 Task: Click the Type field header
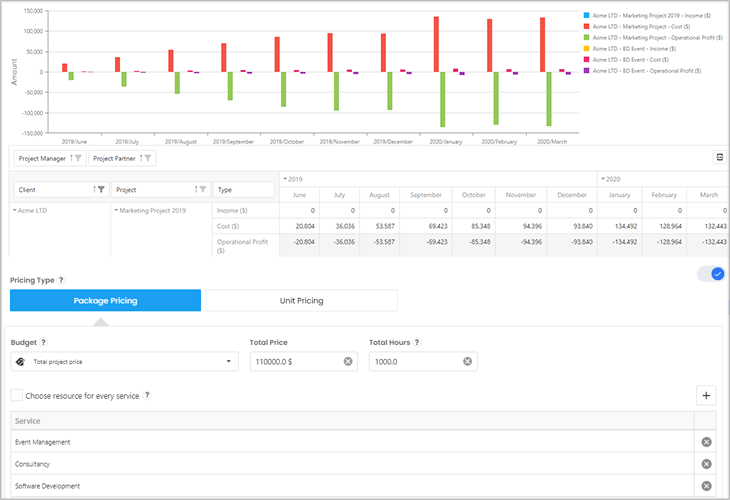point(244,189)
